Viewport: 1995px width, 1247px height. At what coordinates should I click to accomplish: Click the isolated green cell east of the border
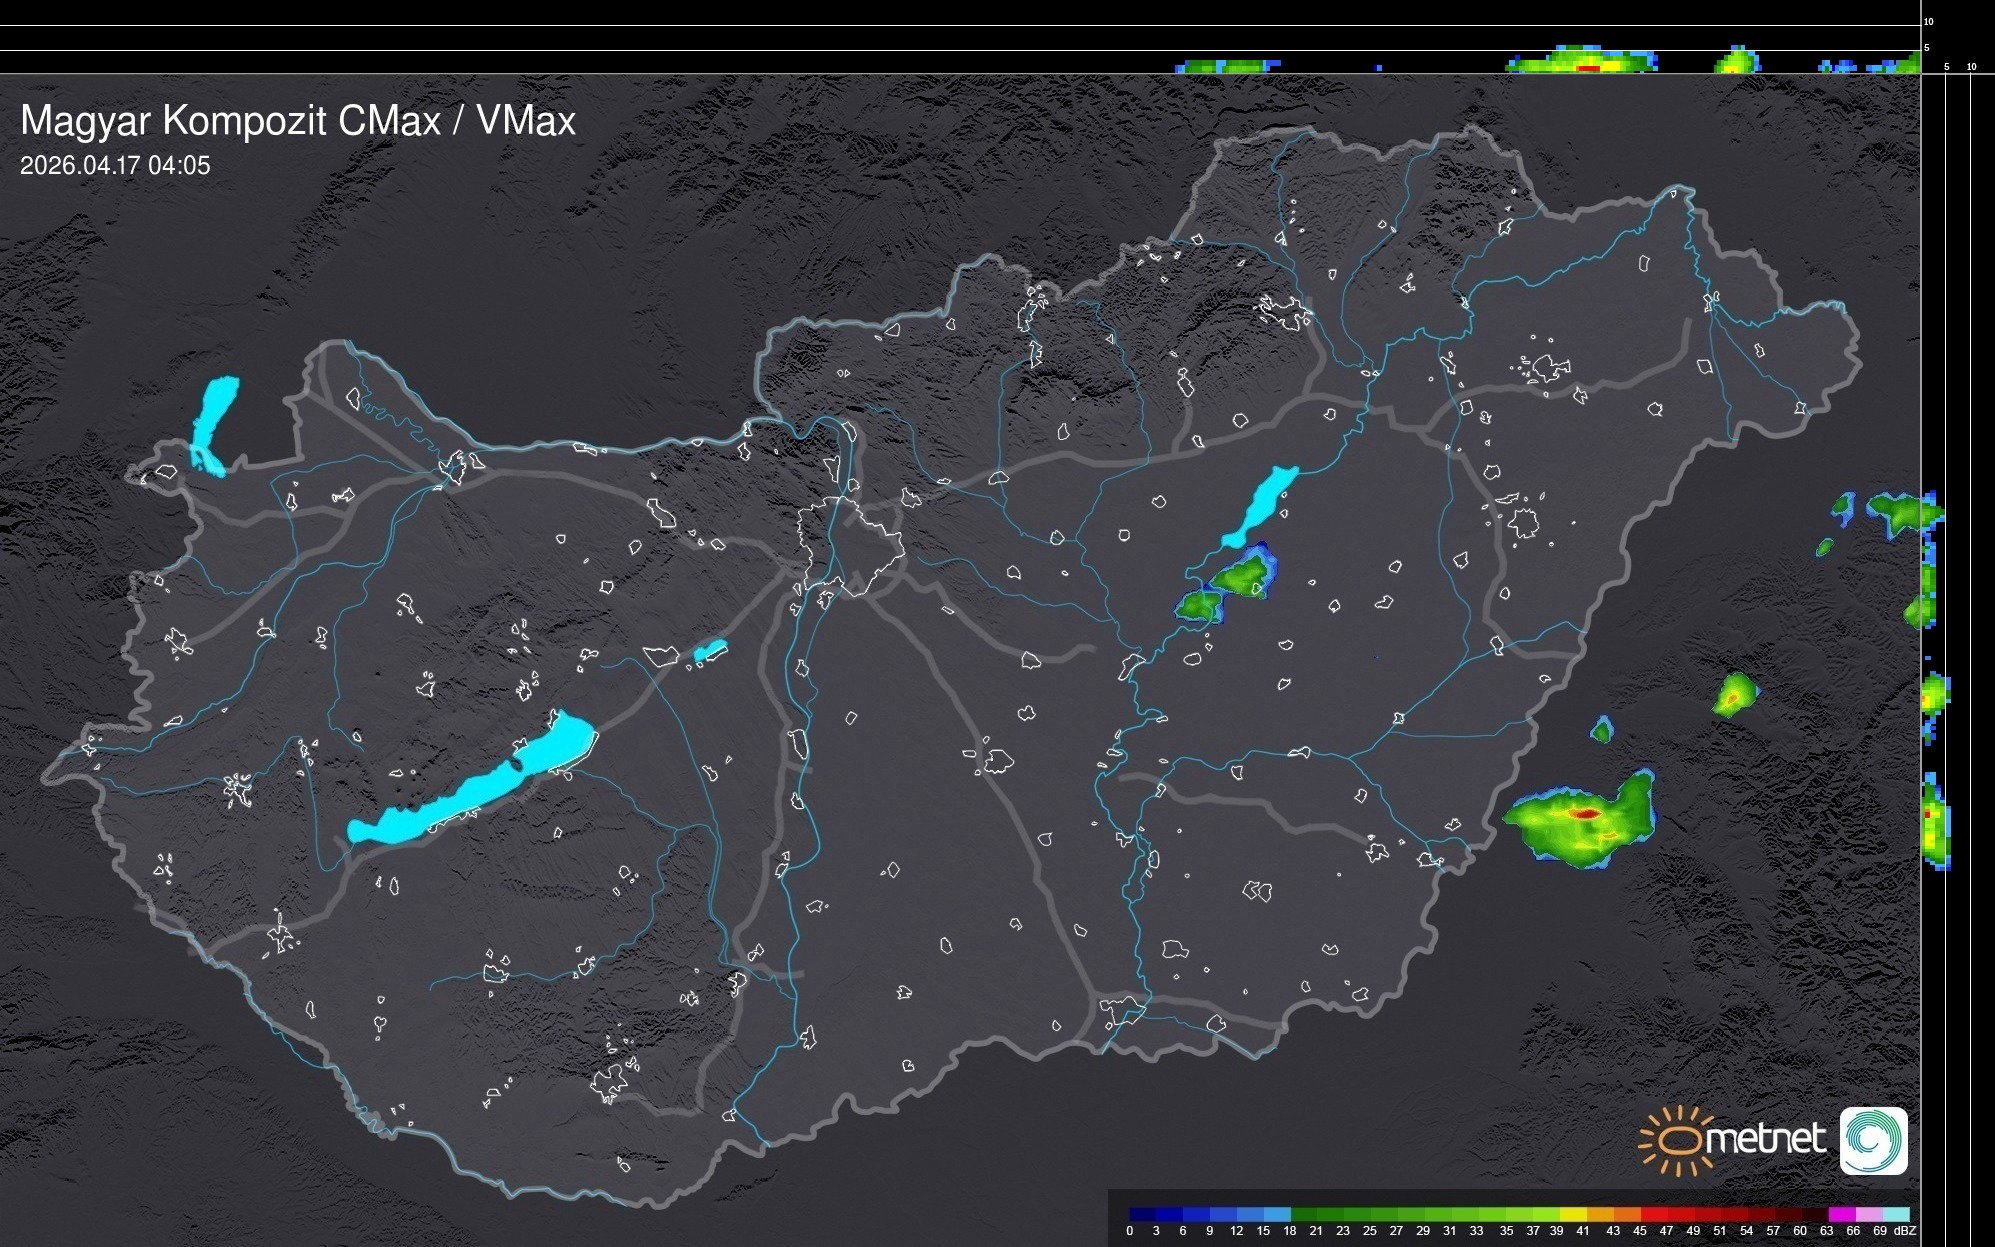tap(1735, 694)
